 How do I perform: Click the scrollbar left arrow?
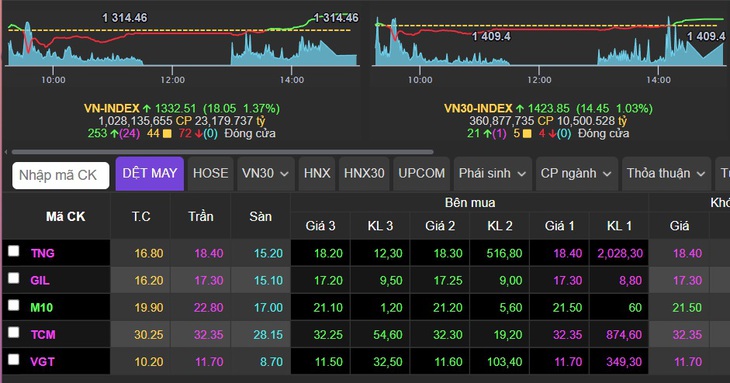coord(6,152)
